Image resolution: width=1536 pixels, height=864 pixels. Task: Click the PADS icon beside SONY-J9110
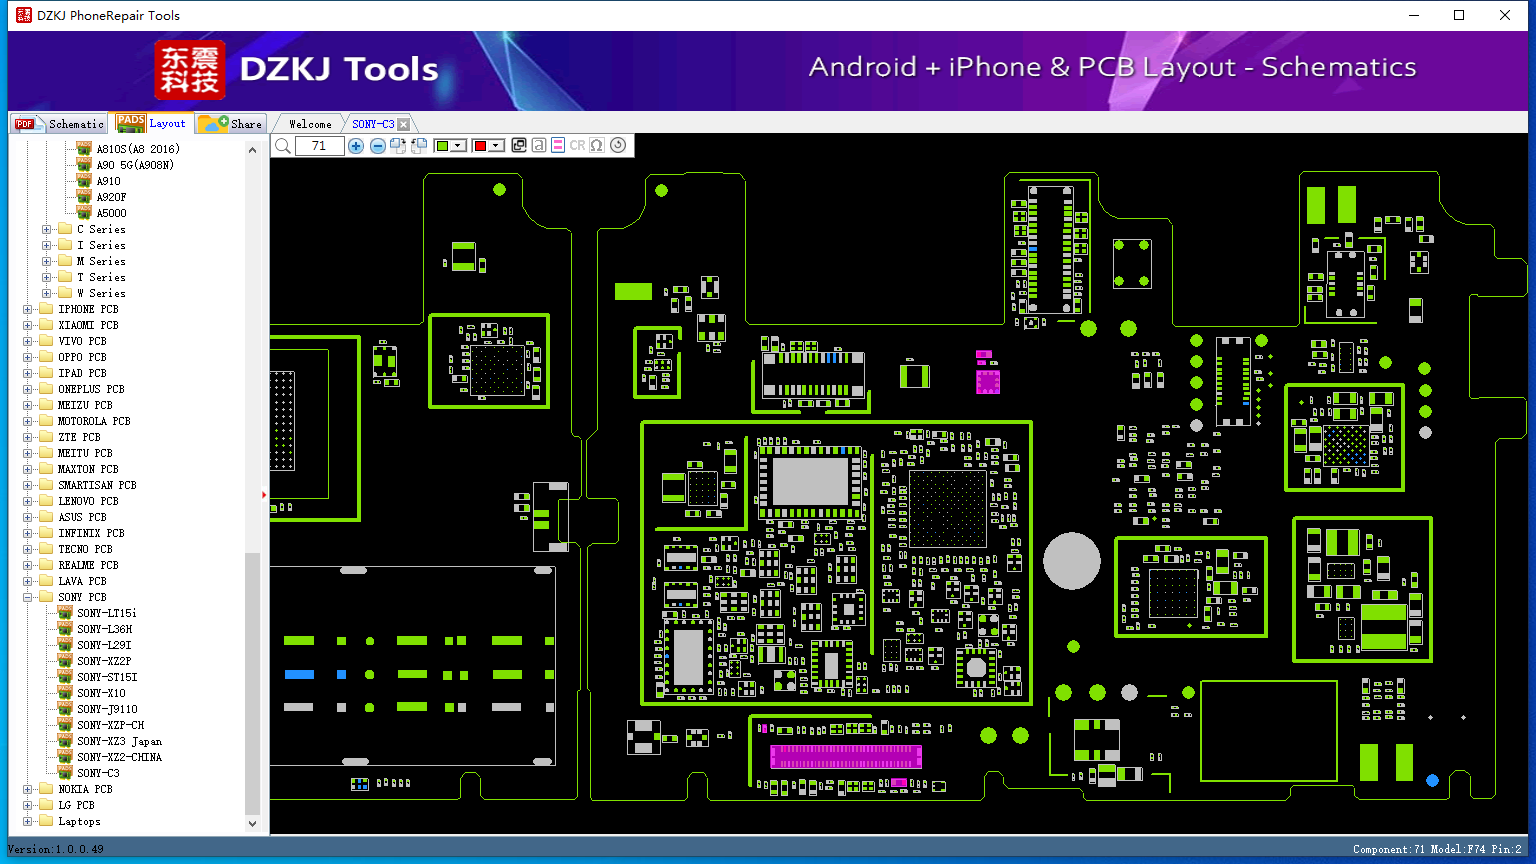tap(65, 708)
